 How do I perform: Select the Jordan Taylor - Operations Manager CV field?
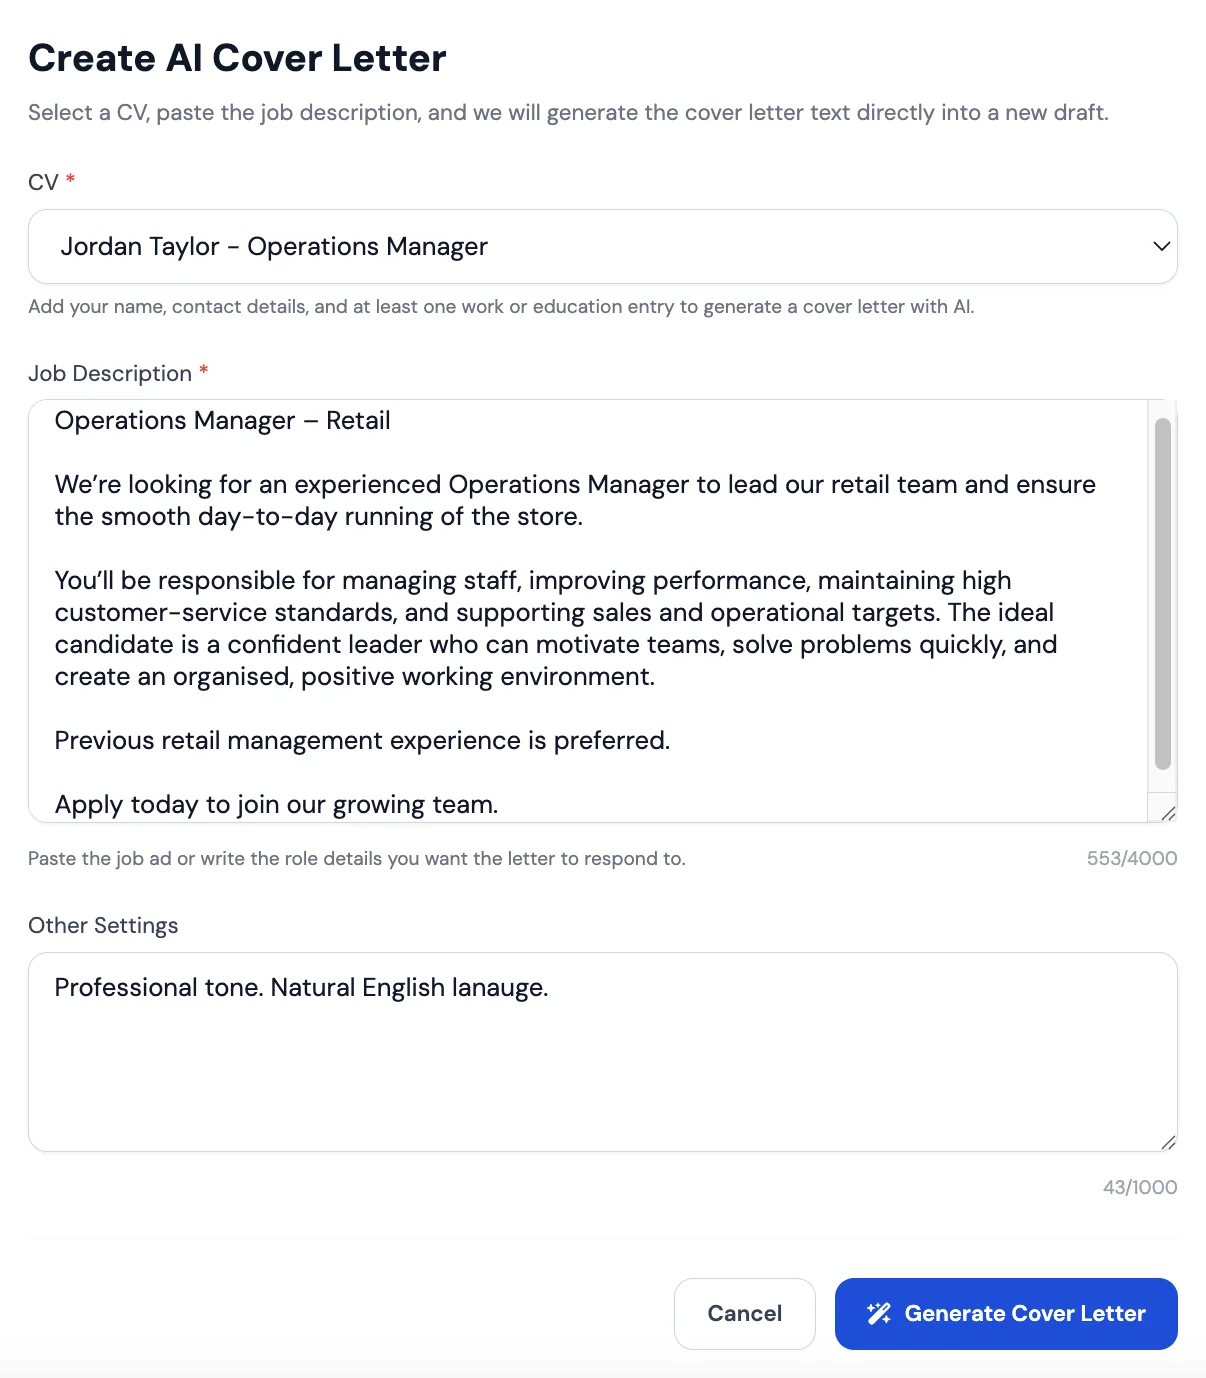point(603,246)
